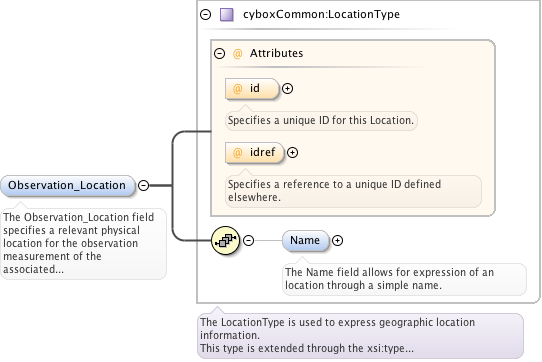Click the Observation_Location description annotation
Image resolution: width=542 pixels, height=362 pixels.
[83, 243]
